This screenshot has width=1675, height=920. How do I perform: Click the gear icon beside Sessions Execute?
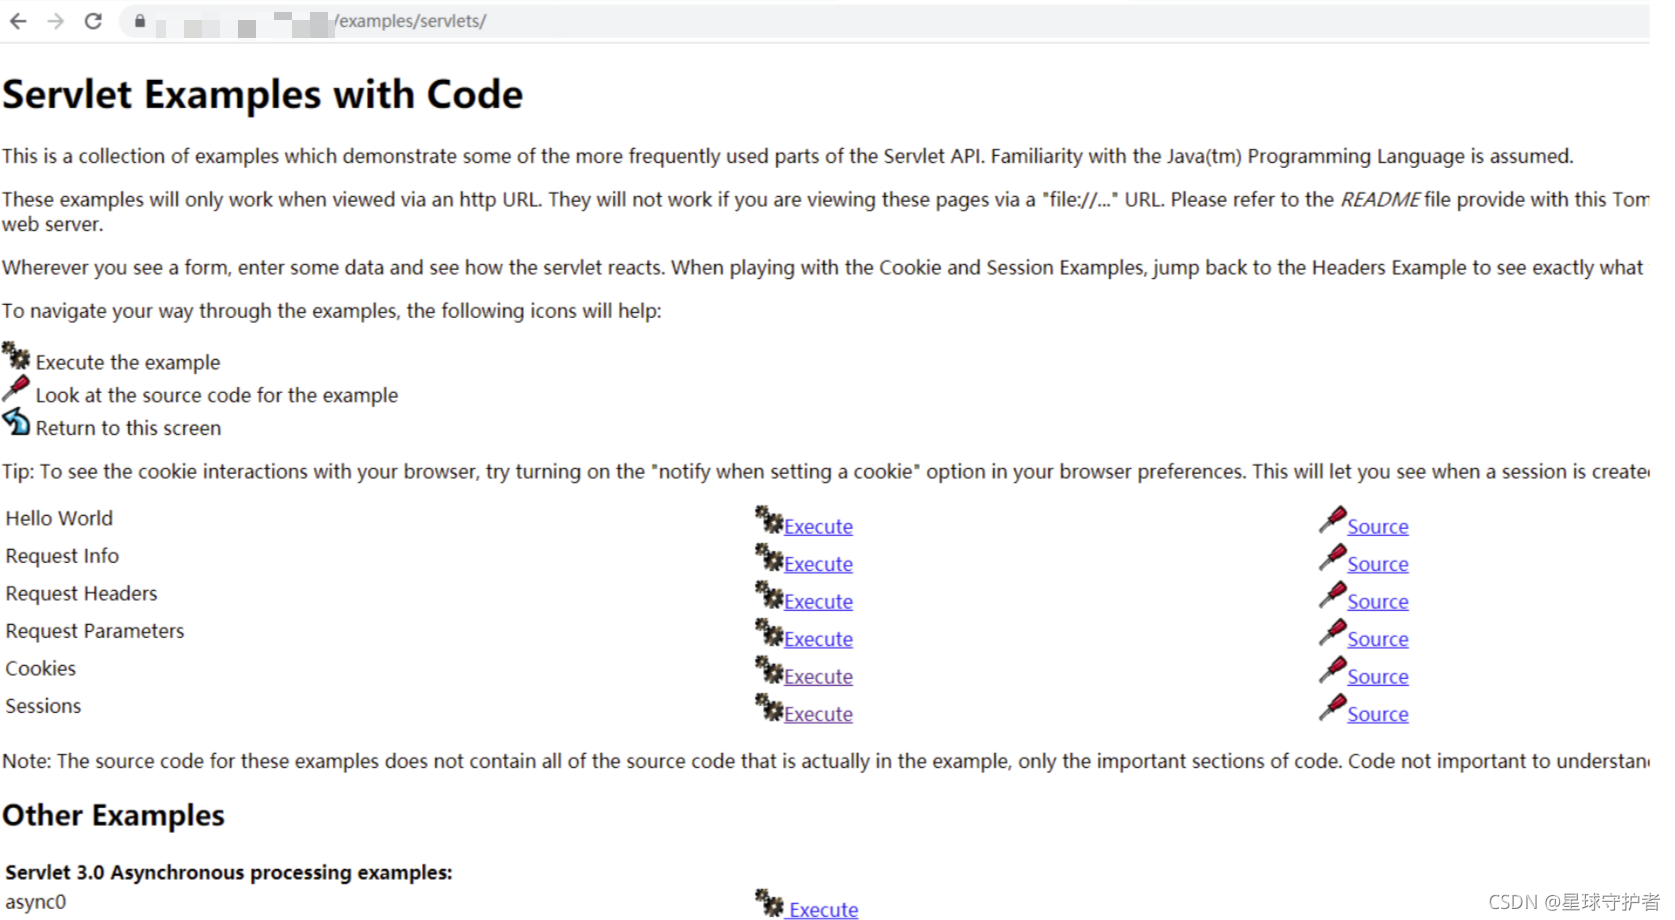769,707
